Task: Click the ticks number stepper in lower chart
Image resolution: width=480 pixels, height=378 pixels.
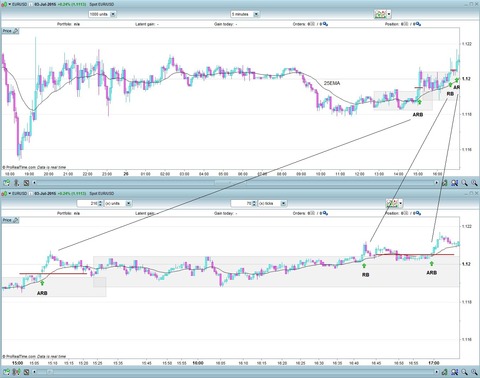Action: coord(254,203)
